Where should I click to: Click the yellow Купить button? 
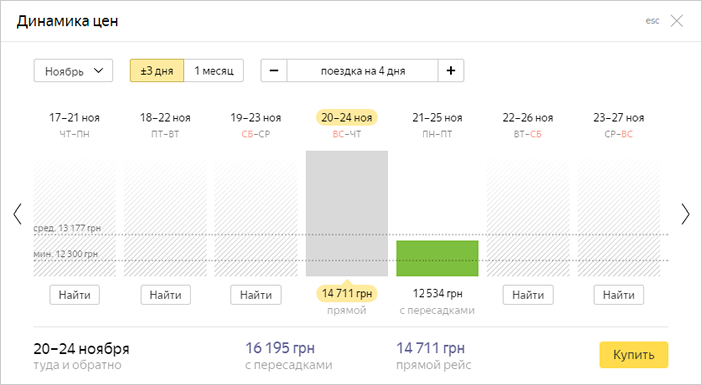634,355
